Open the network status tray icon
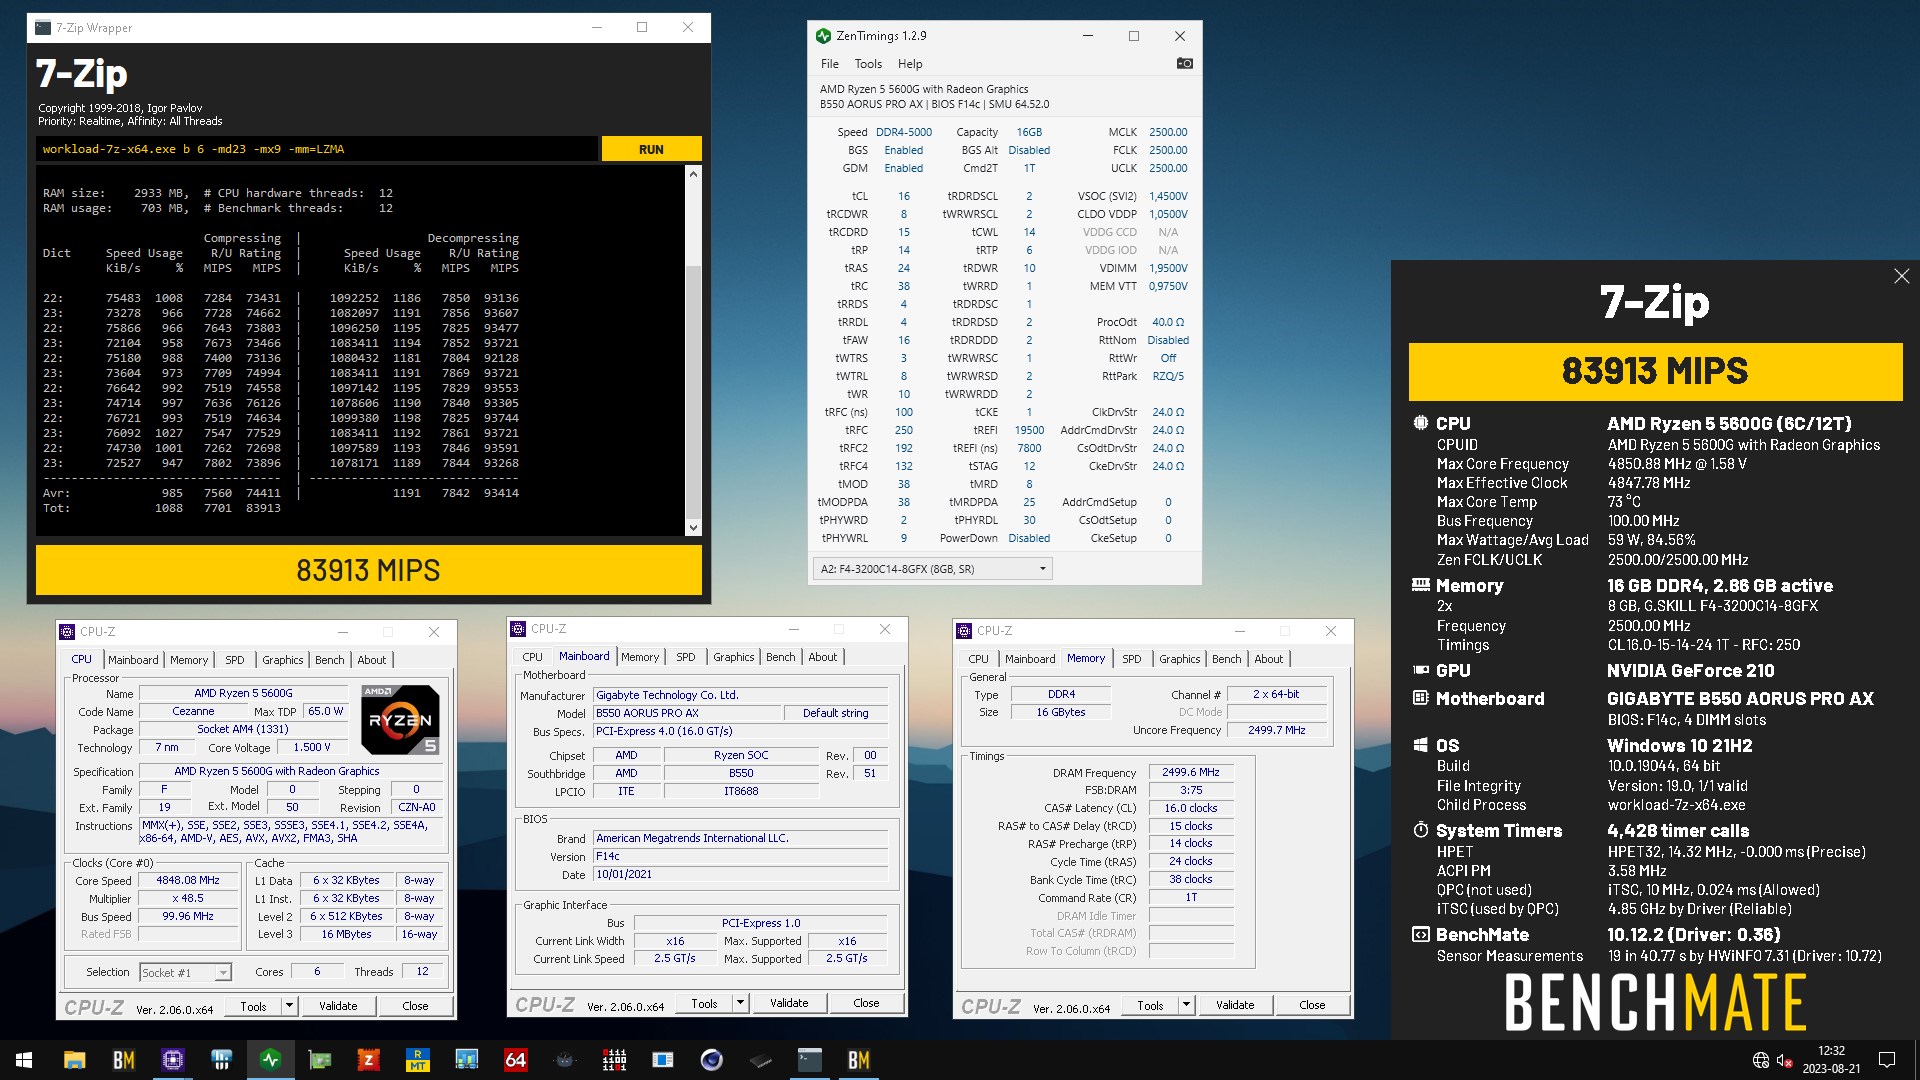 (1761, 1060)
